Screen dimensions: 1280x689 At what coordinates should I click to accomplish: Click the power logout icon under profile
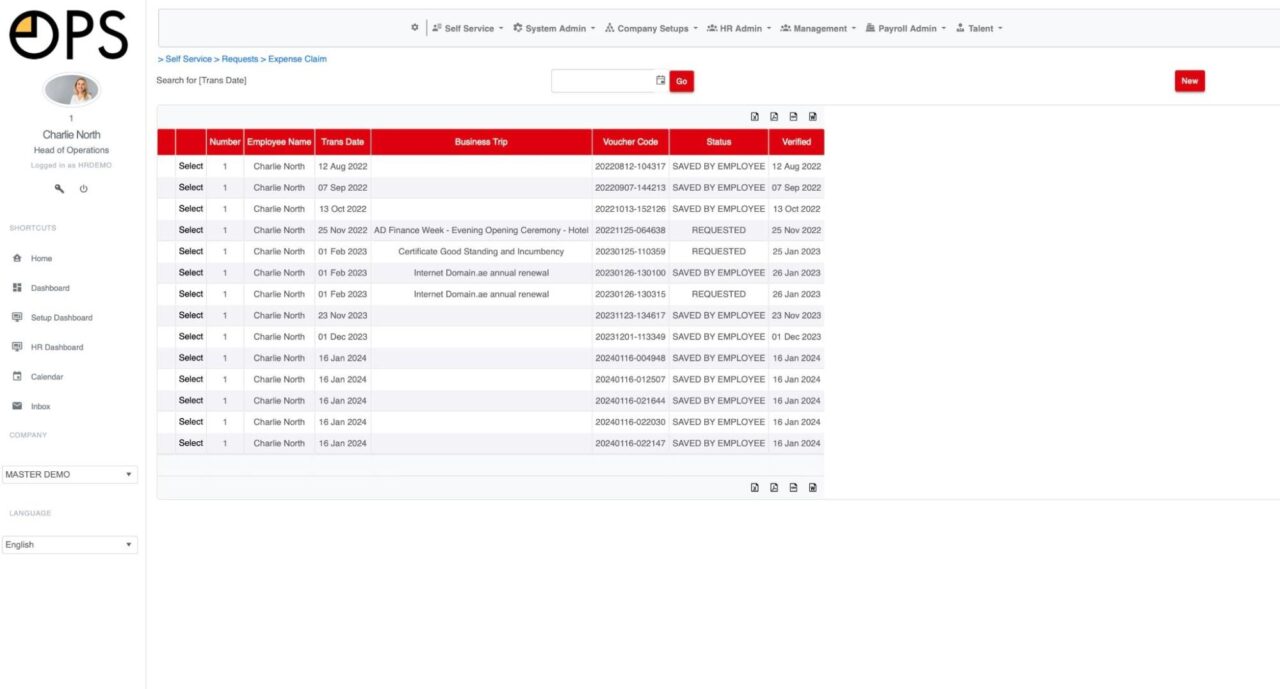(84, 188)
